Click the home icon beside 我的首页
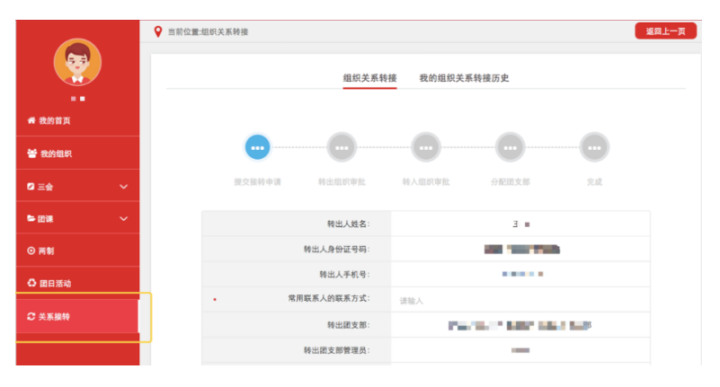 31,120
